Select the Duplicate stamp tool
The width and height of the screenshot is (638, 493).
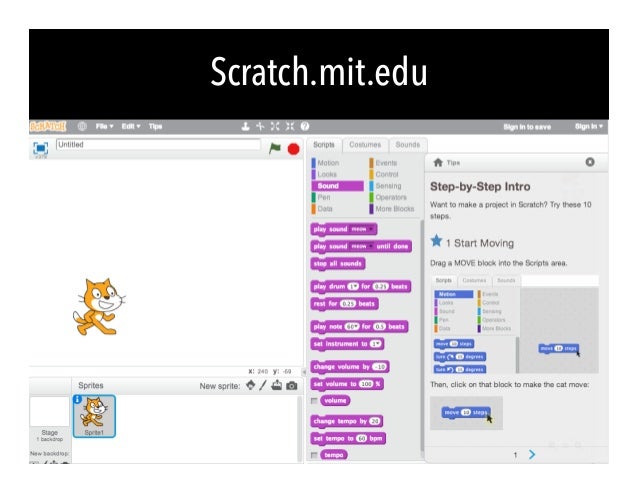tap(245, 127)
